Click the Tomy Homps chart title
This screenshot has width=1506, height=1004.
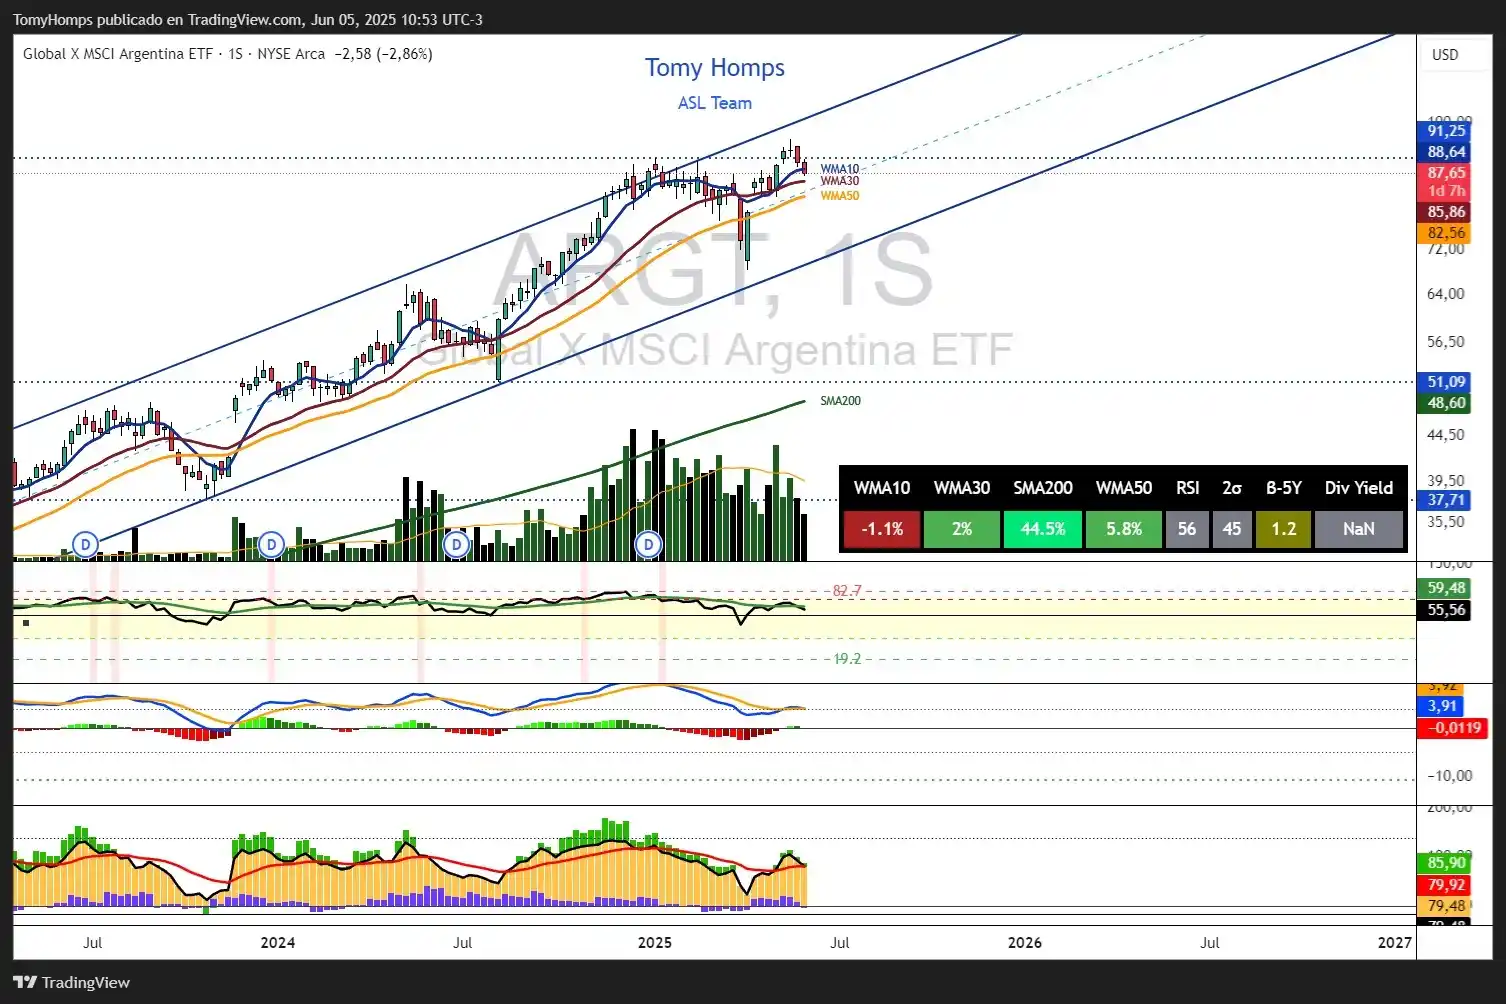click(x=714, y=68)
